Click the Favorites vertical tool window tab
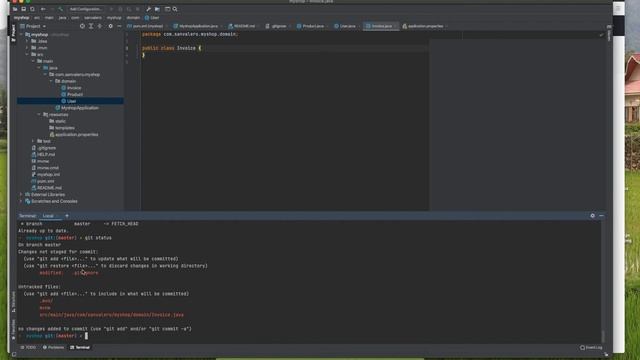 pos(13,329)
